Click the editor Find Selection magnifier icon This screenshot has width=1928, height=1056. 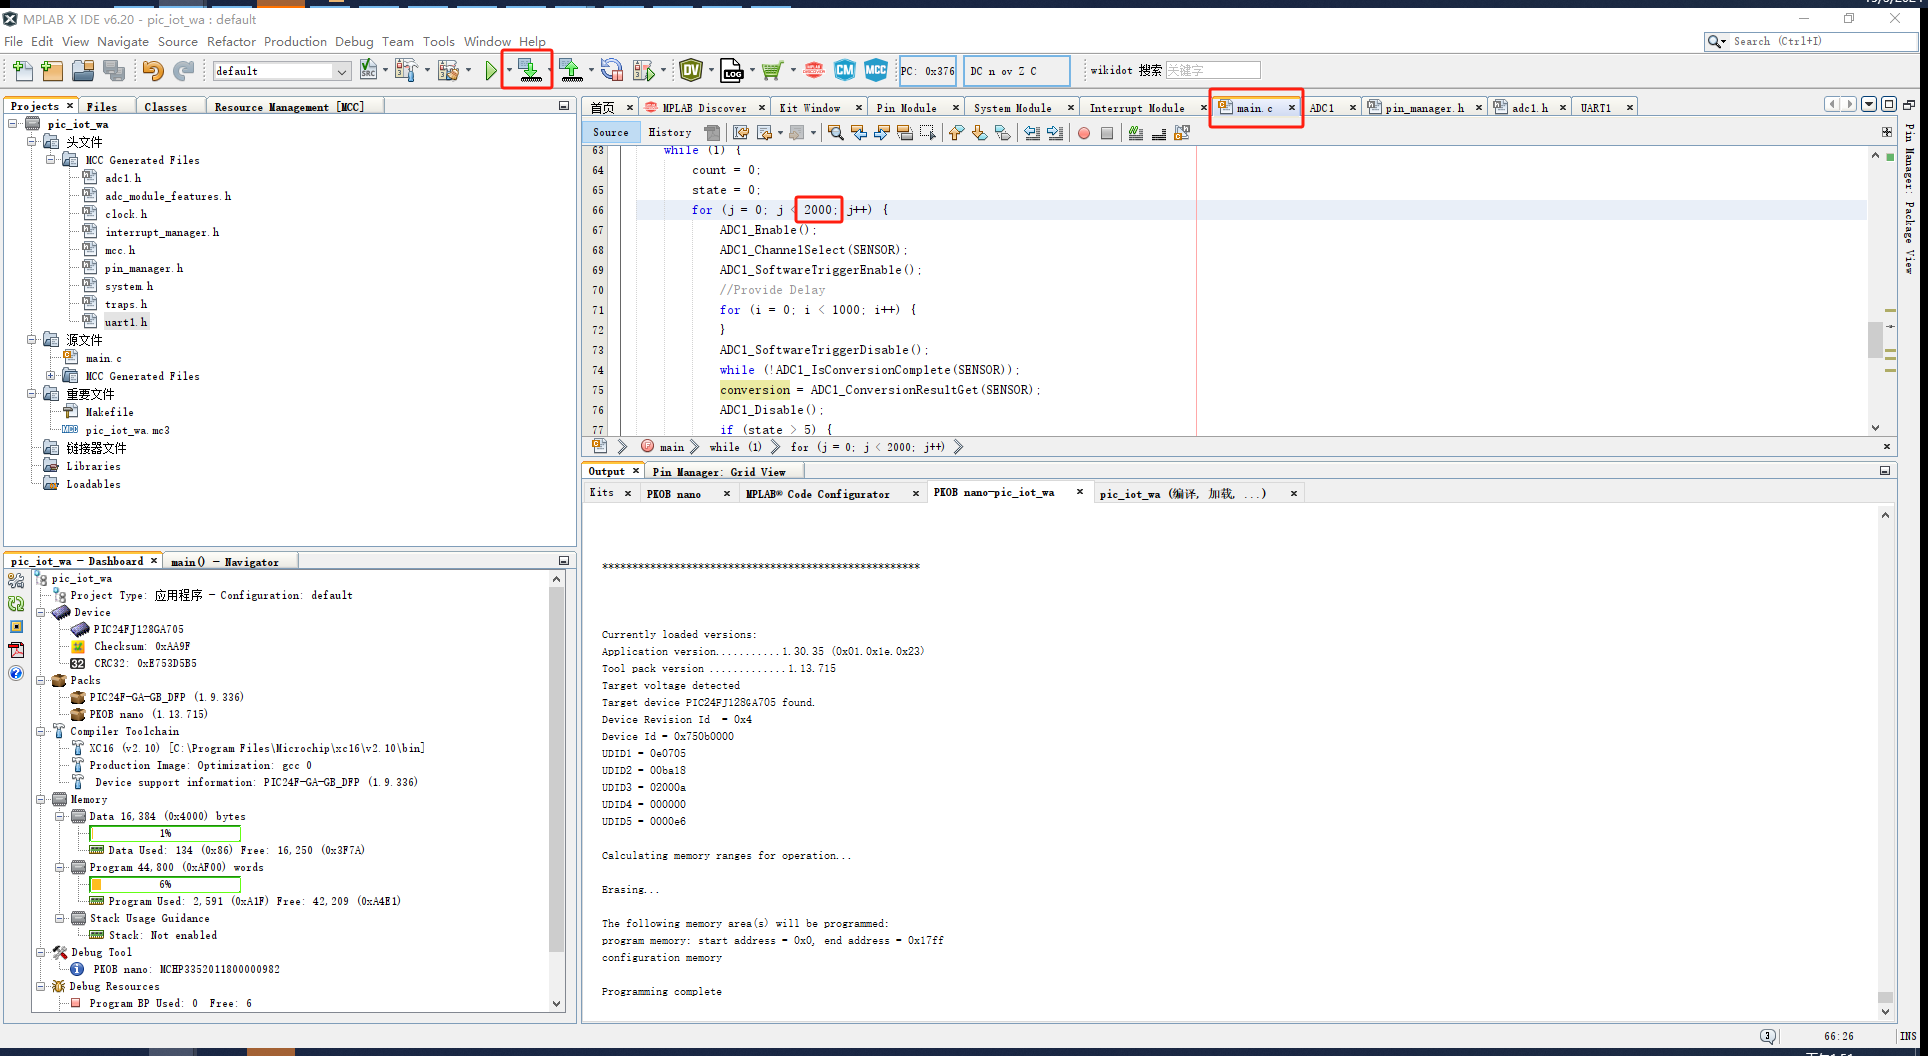click(x=836, y=133)
